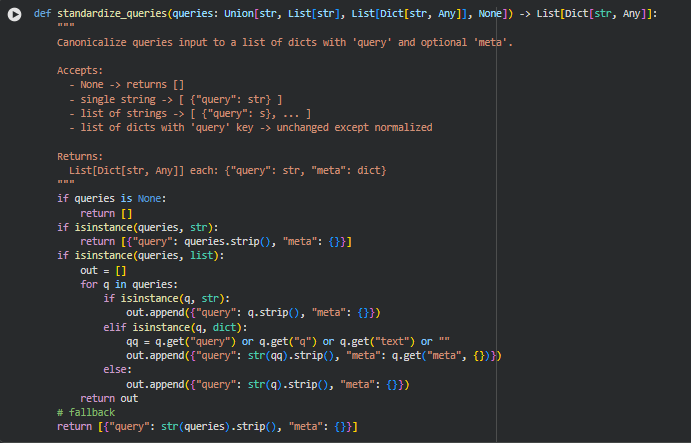
Task: Click the 'out = []' assignment line
Action: pos(103,270)
